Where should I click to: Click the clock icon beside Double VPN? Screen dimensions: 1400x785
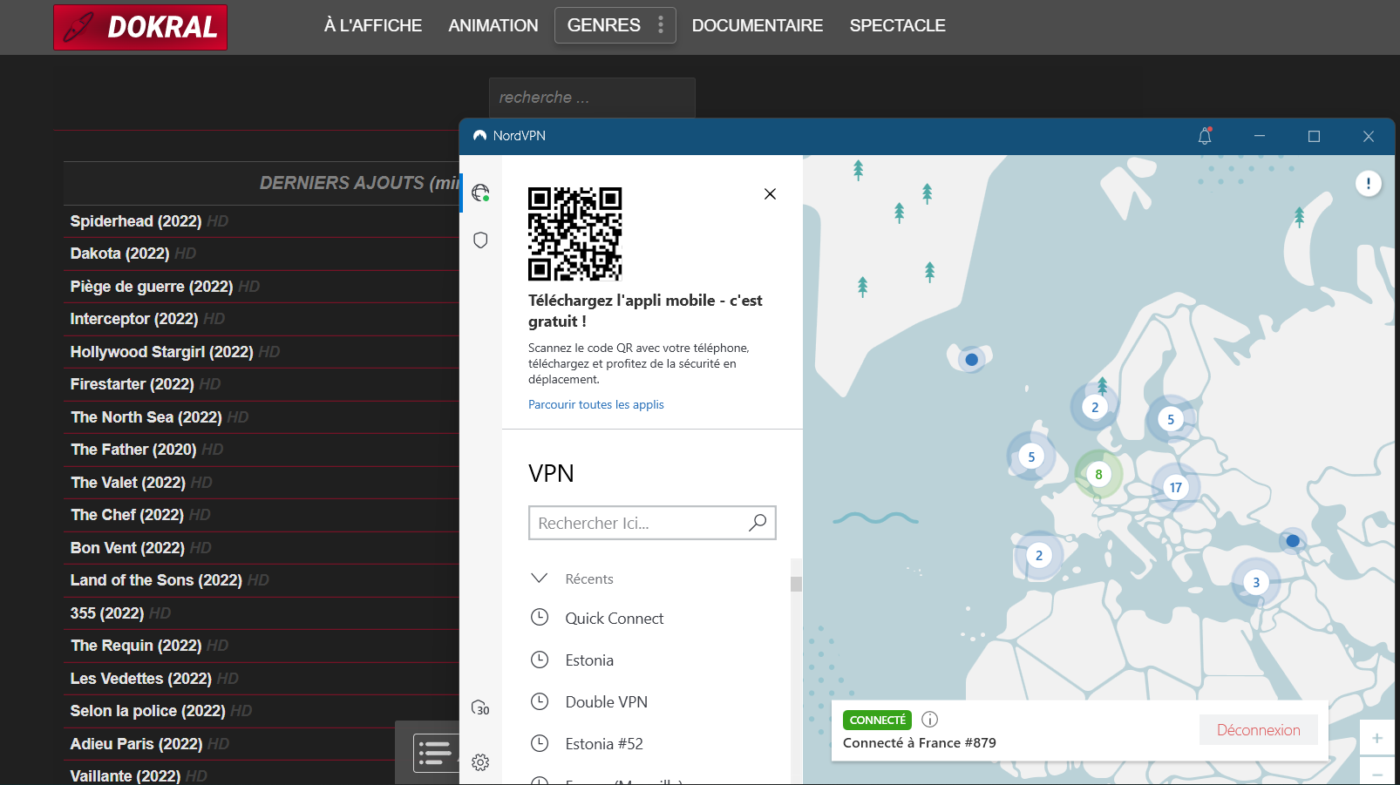coord(539,702)
